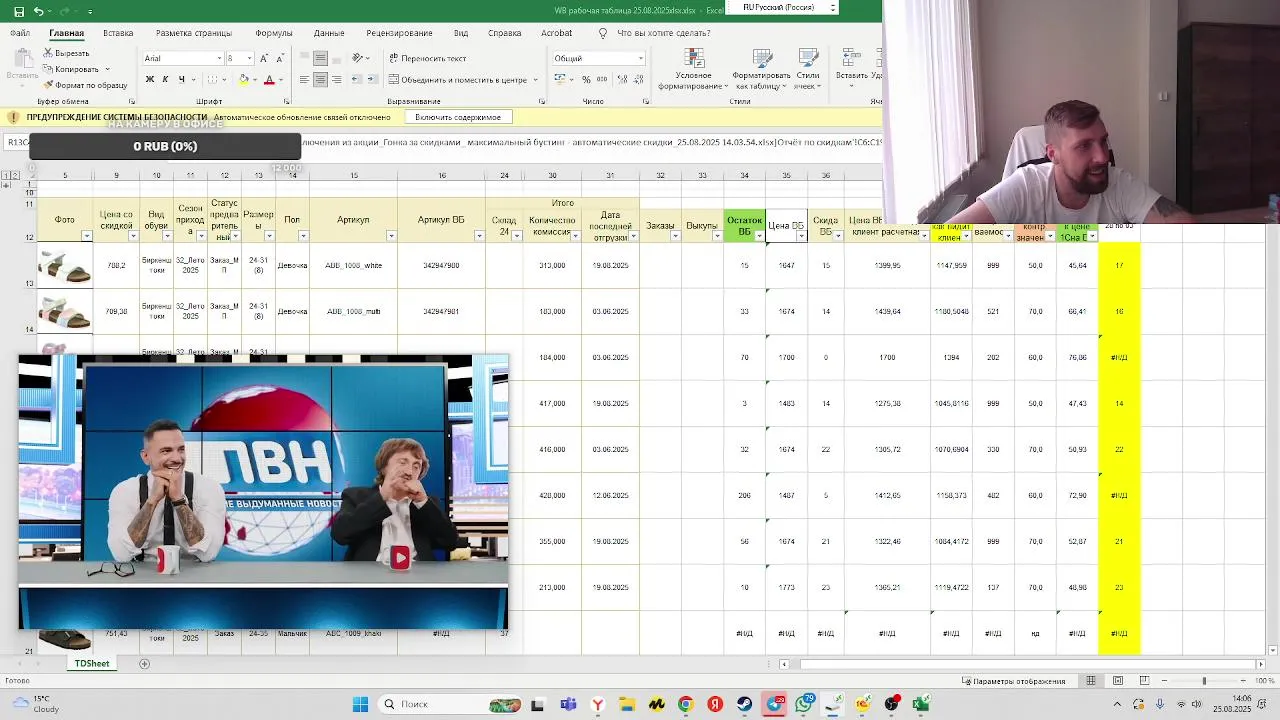This screenshot has width=1280, height=720.
Task: Cut selection with the scissors Вырезать icon
Action: (66, 53)
